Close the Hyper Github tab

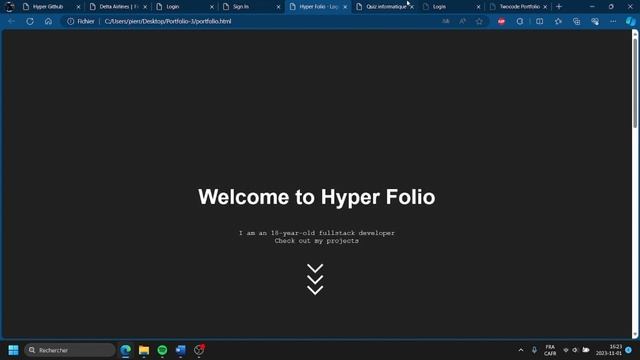point(78,7)
